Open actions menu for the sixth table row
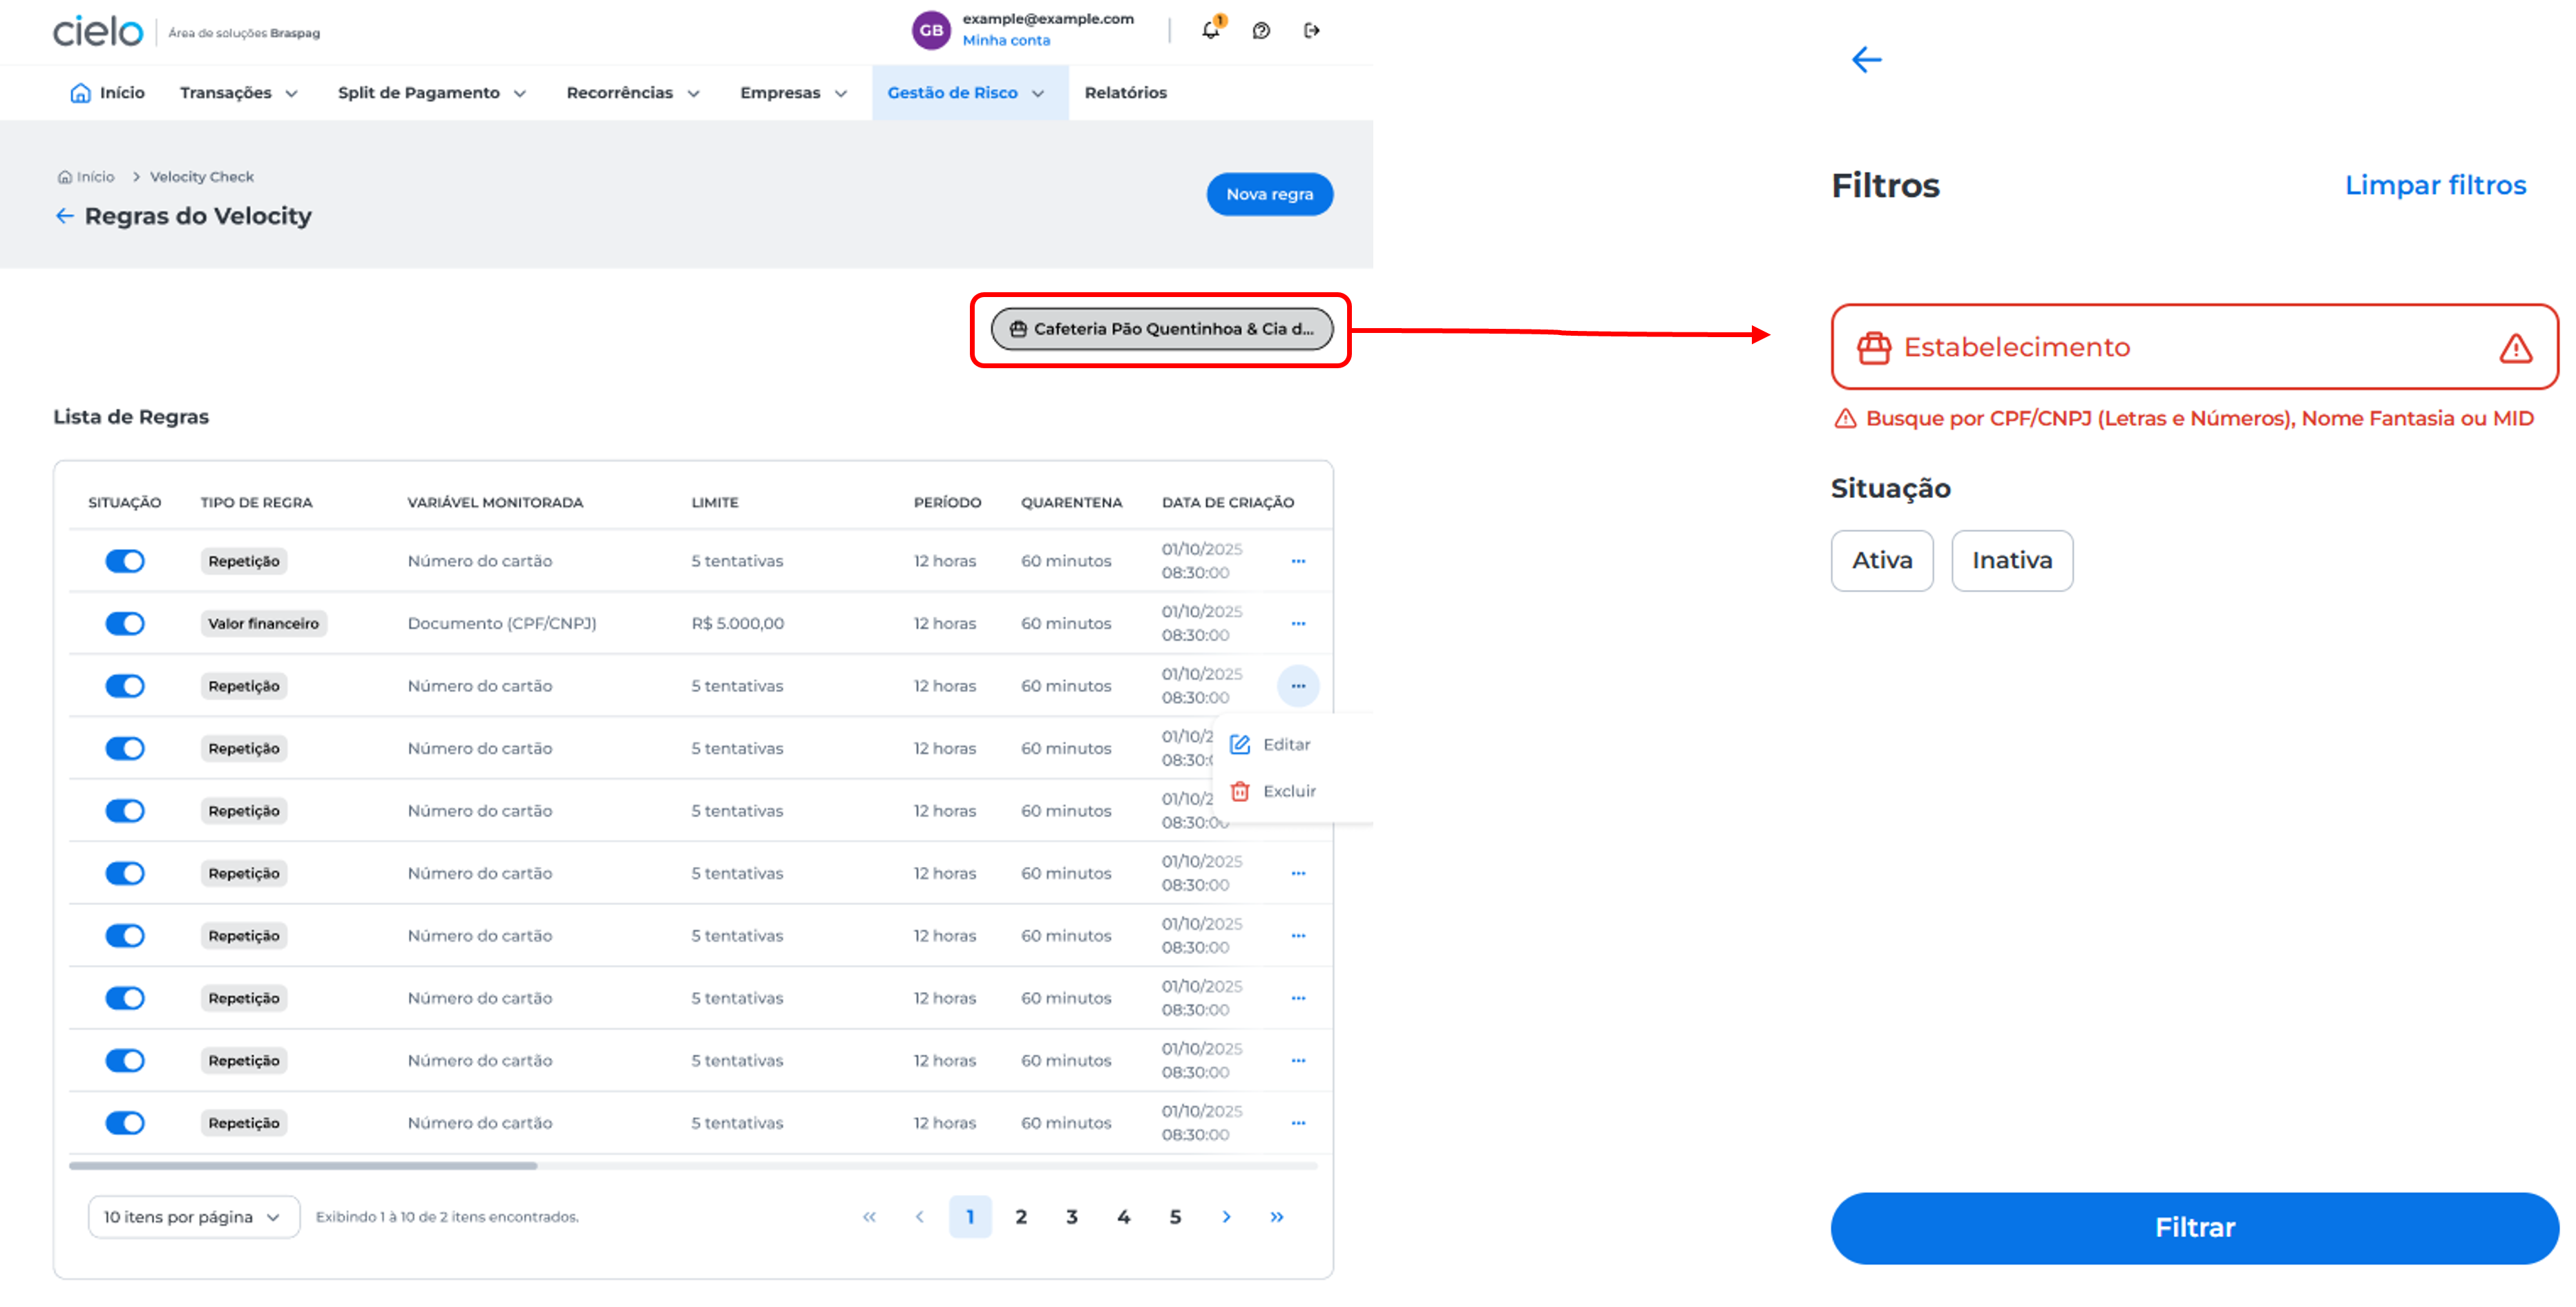This screenshot has width=2576, height=1307. (x=1298, y=874)
